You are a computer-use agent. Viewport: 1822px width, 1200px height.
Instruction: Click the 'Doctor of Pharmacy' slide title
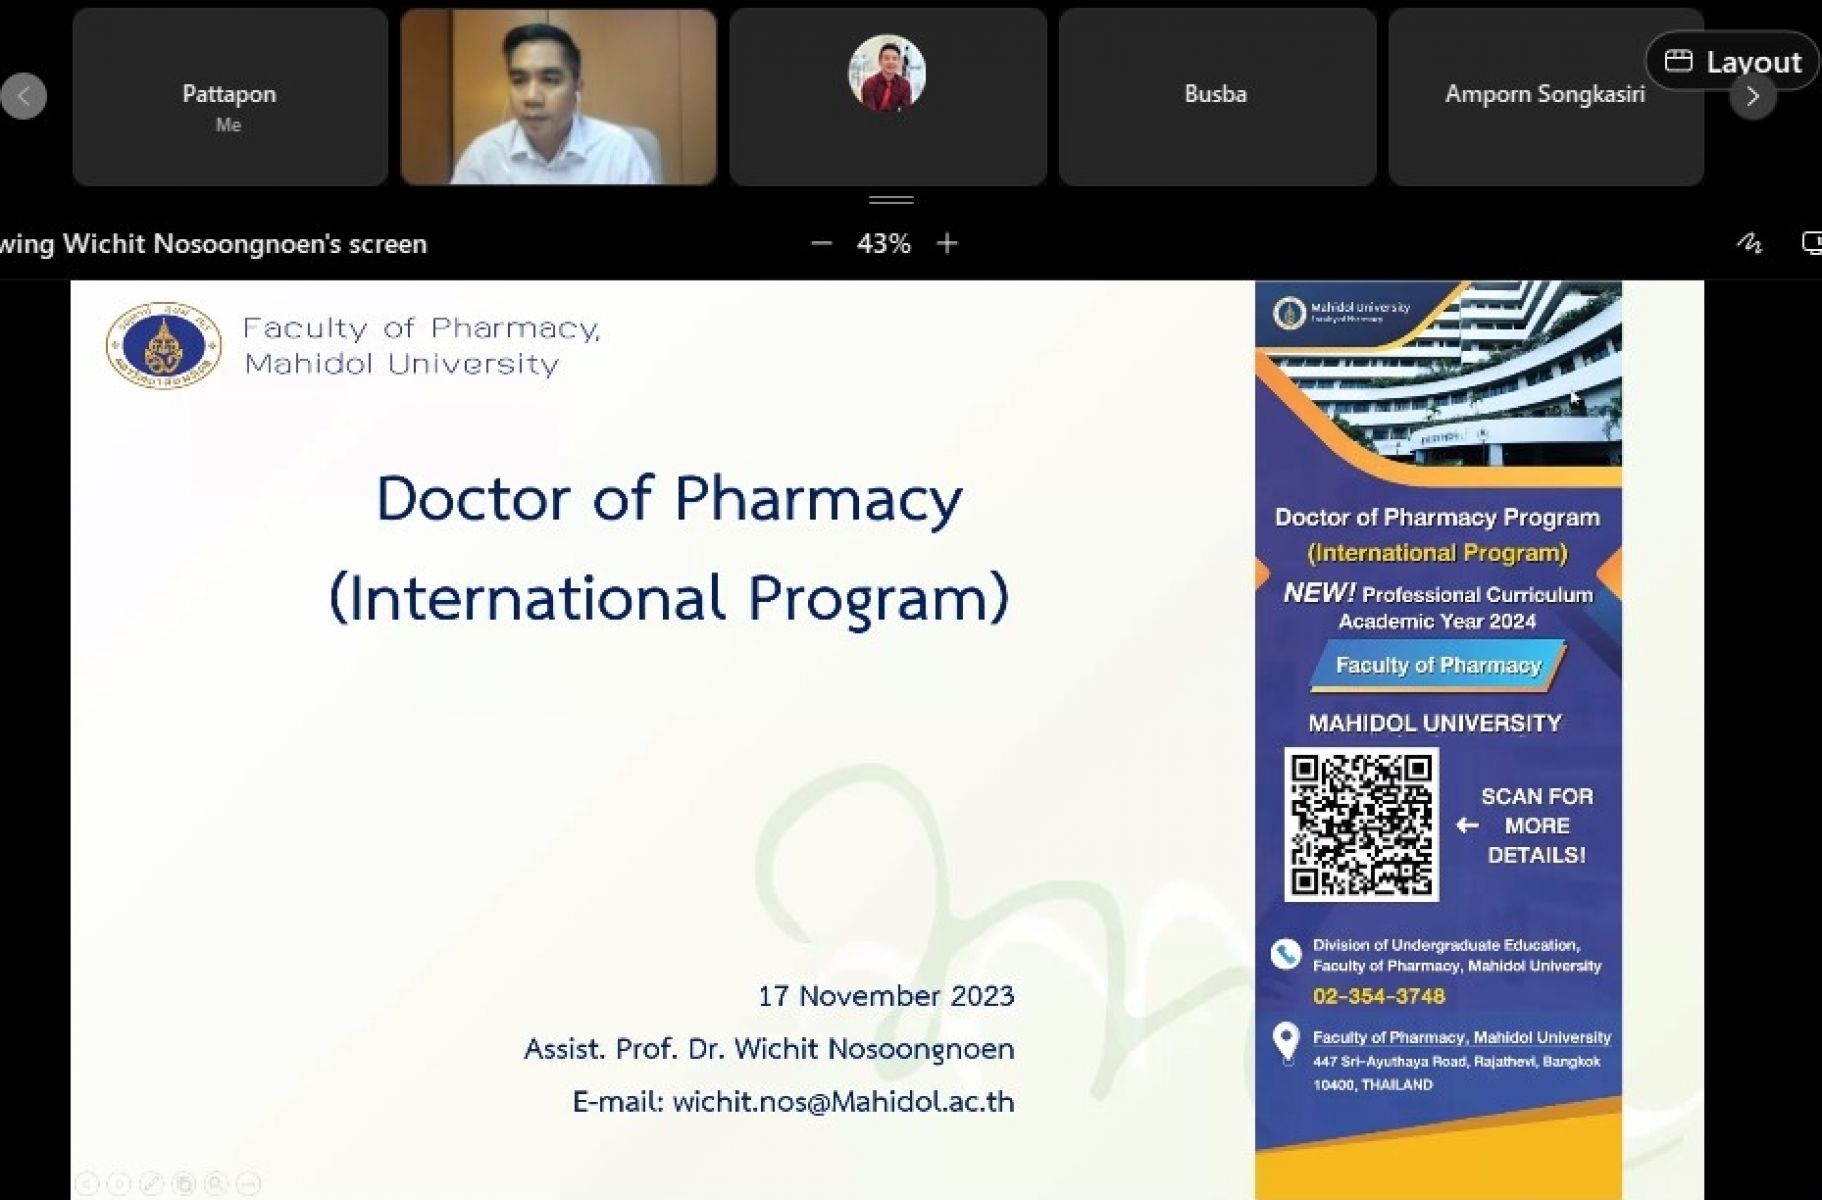pyautogui.click(x=669, y=498)
